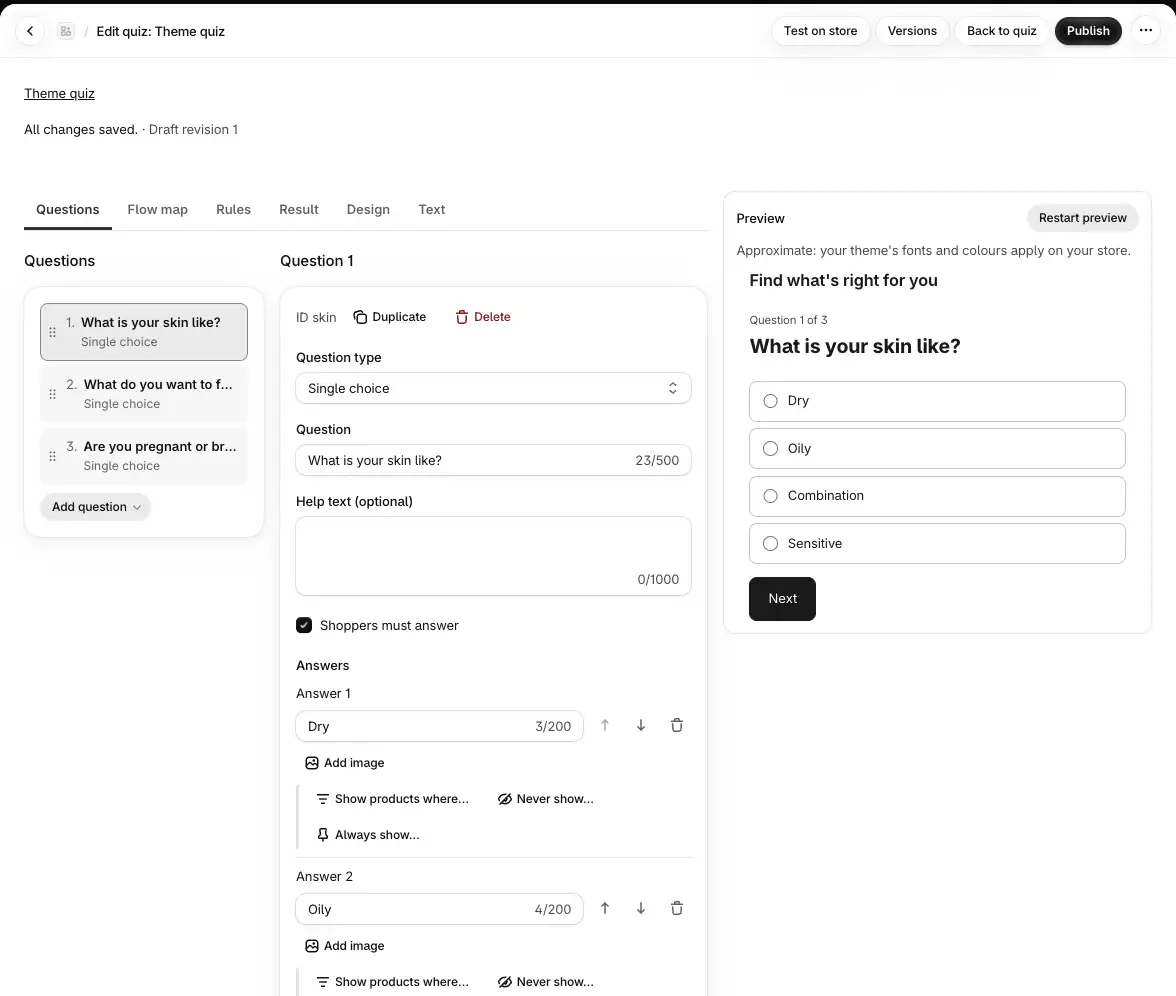Open Never show for Answer 1
The width and height of the screenshot is (1176, 996).
click(546, 799)
